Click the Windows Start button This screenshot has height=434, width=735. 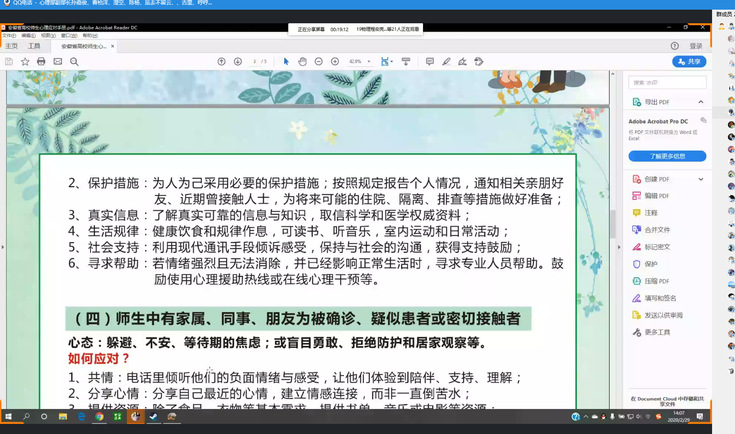(x=8, y=416)
